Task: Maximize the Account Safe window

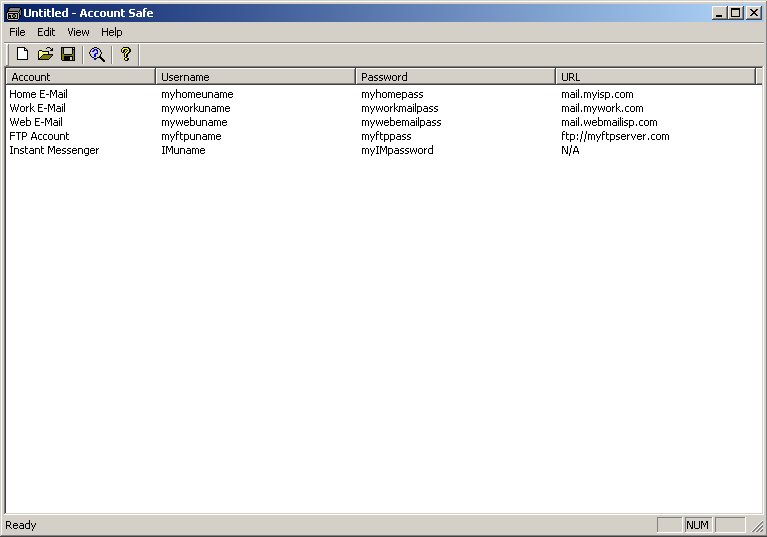Action: tap(736, 13)
